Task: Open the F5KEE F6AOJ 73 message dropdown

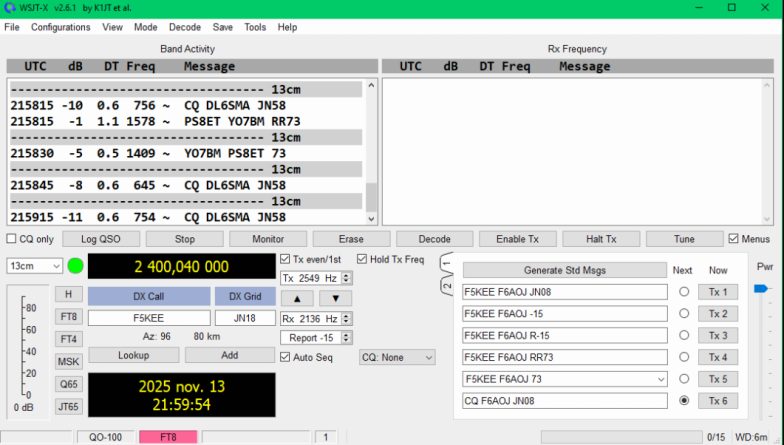Action: 658,379
